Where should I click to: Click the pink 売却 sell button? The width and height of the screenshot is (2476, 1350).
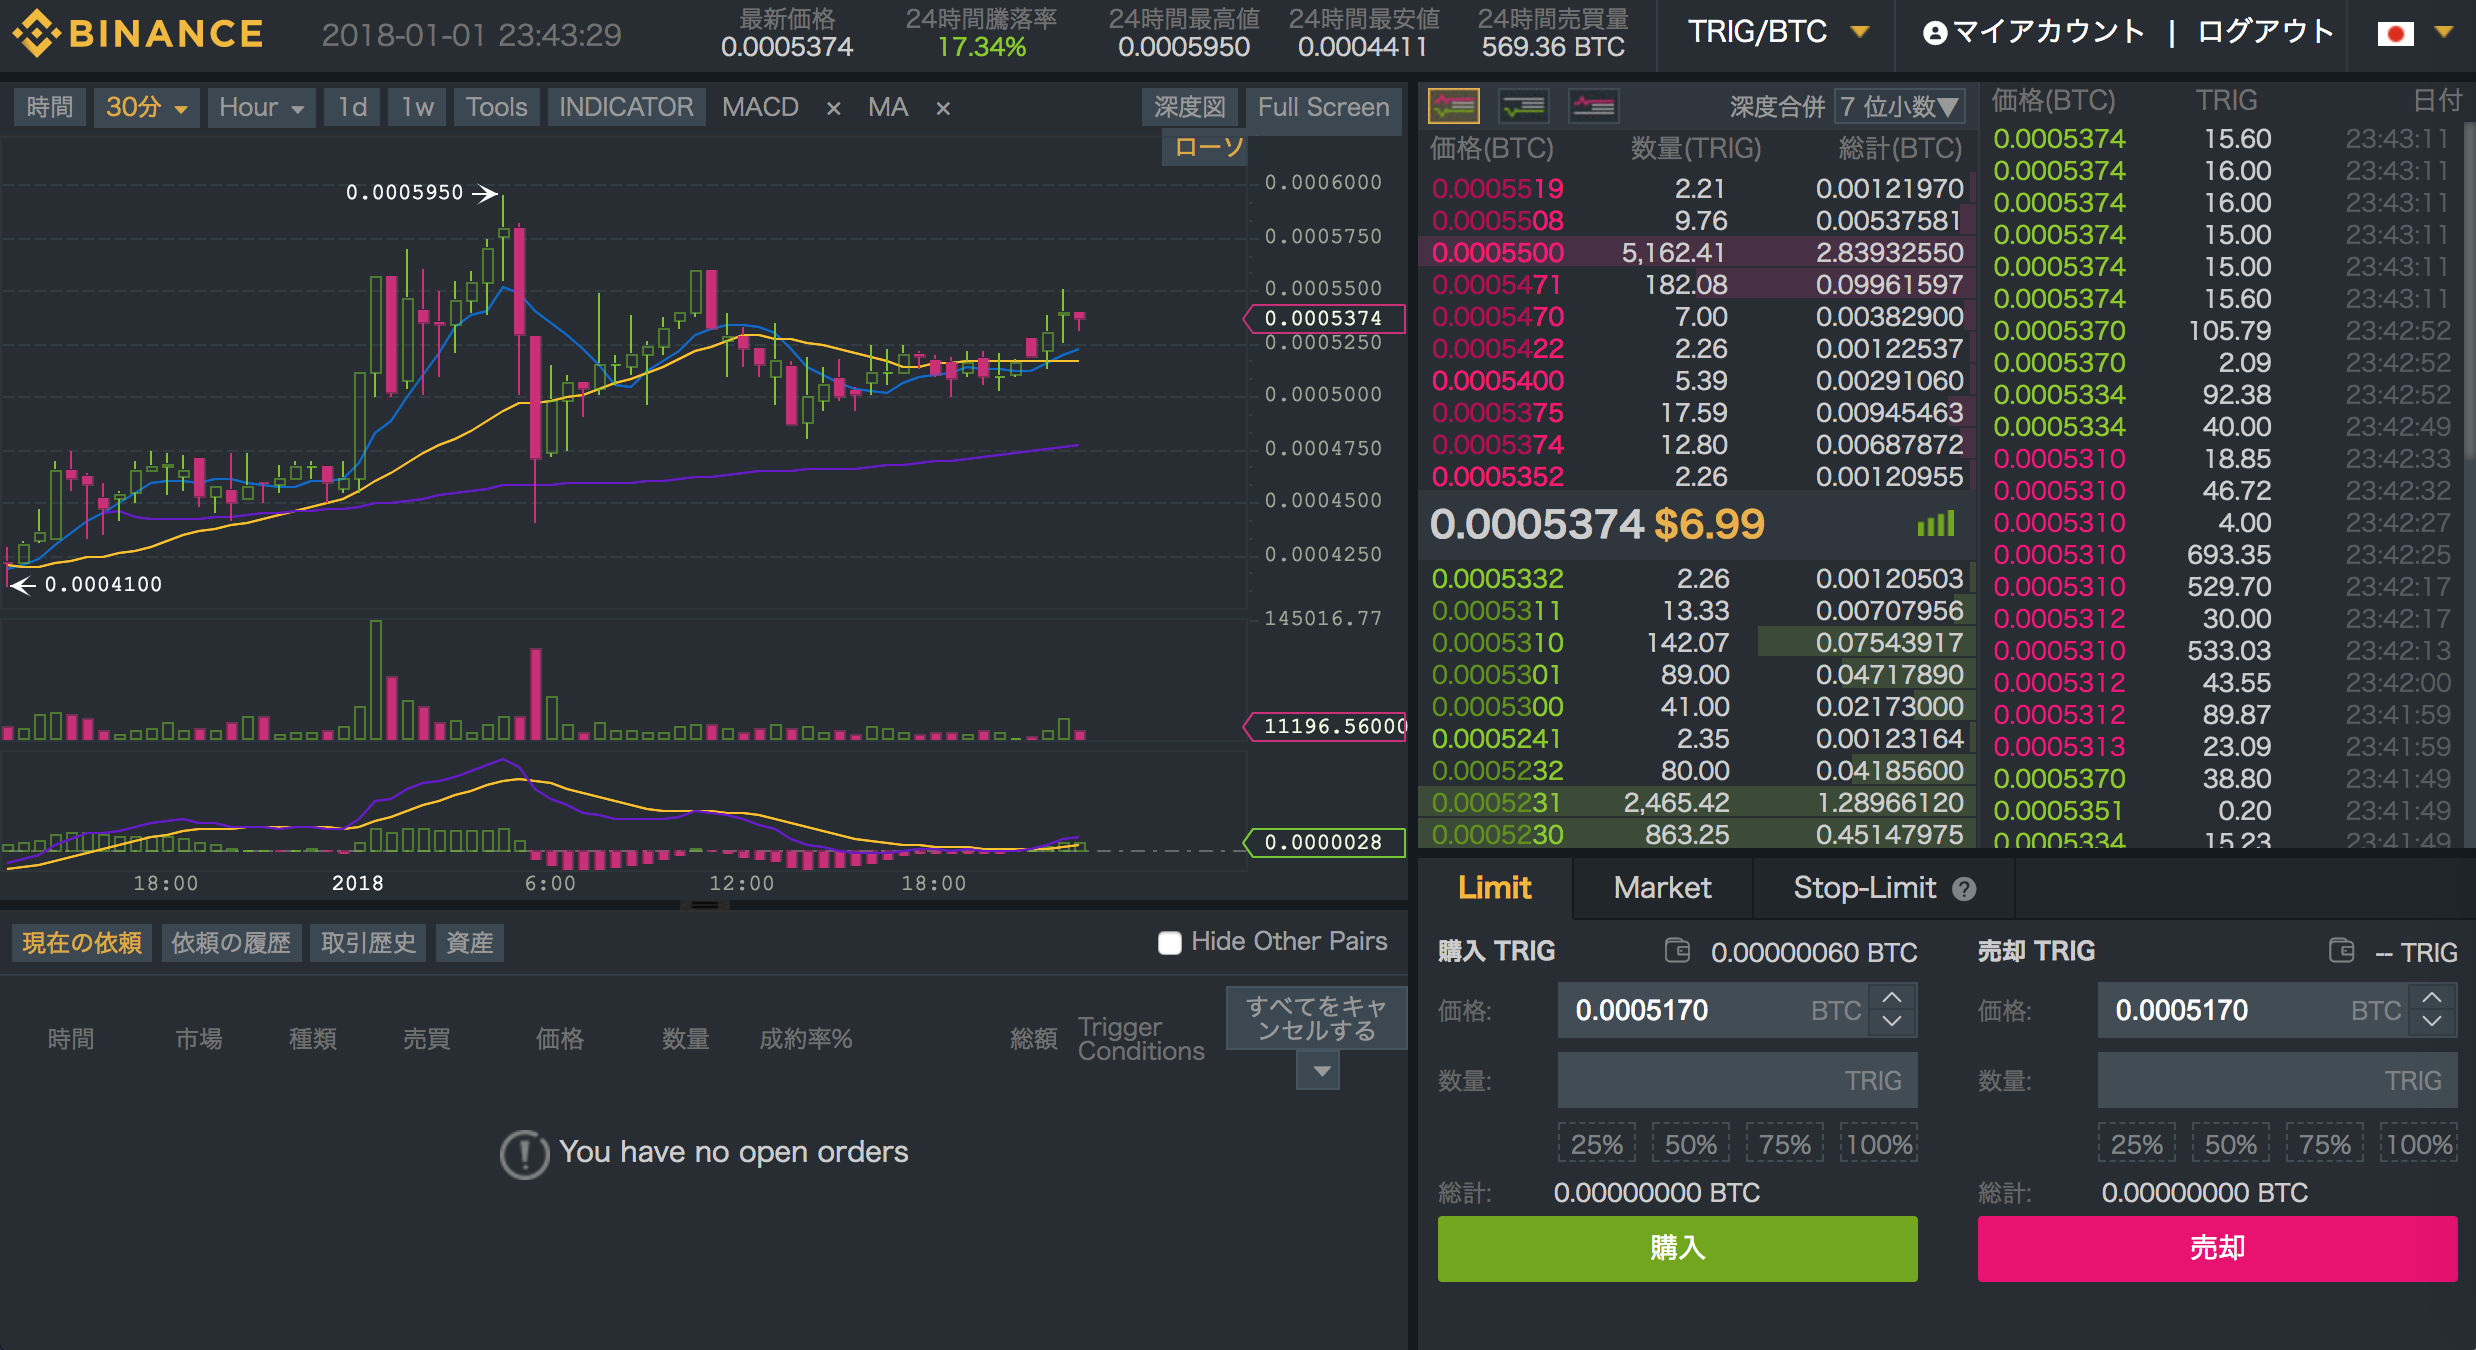pyautogui.click(x=2217, y=1248)
